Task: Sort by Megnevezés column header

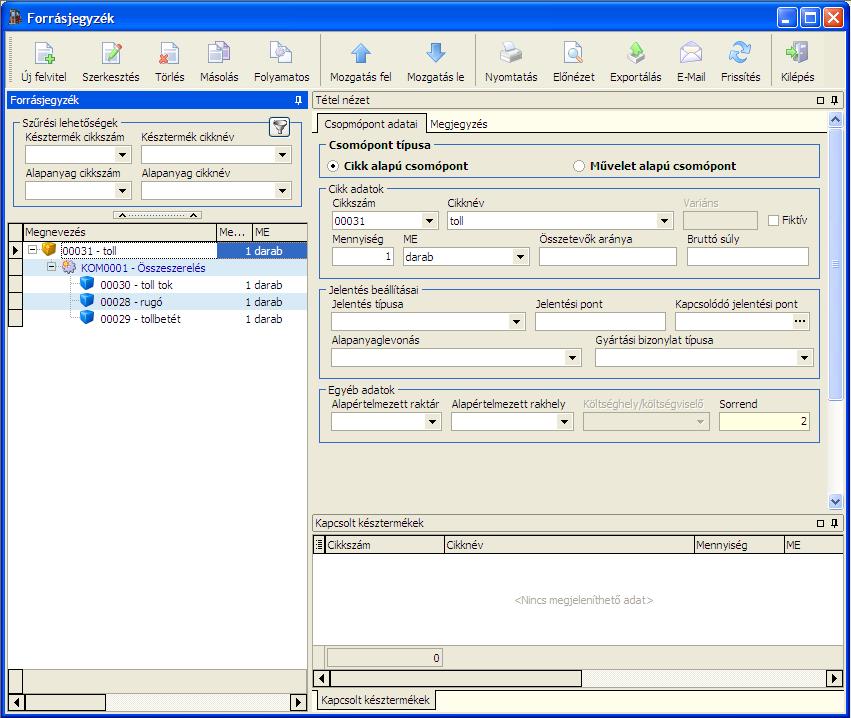Action: pos(120,232)
